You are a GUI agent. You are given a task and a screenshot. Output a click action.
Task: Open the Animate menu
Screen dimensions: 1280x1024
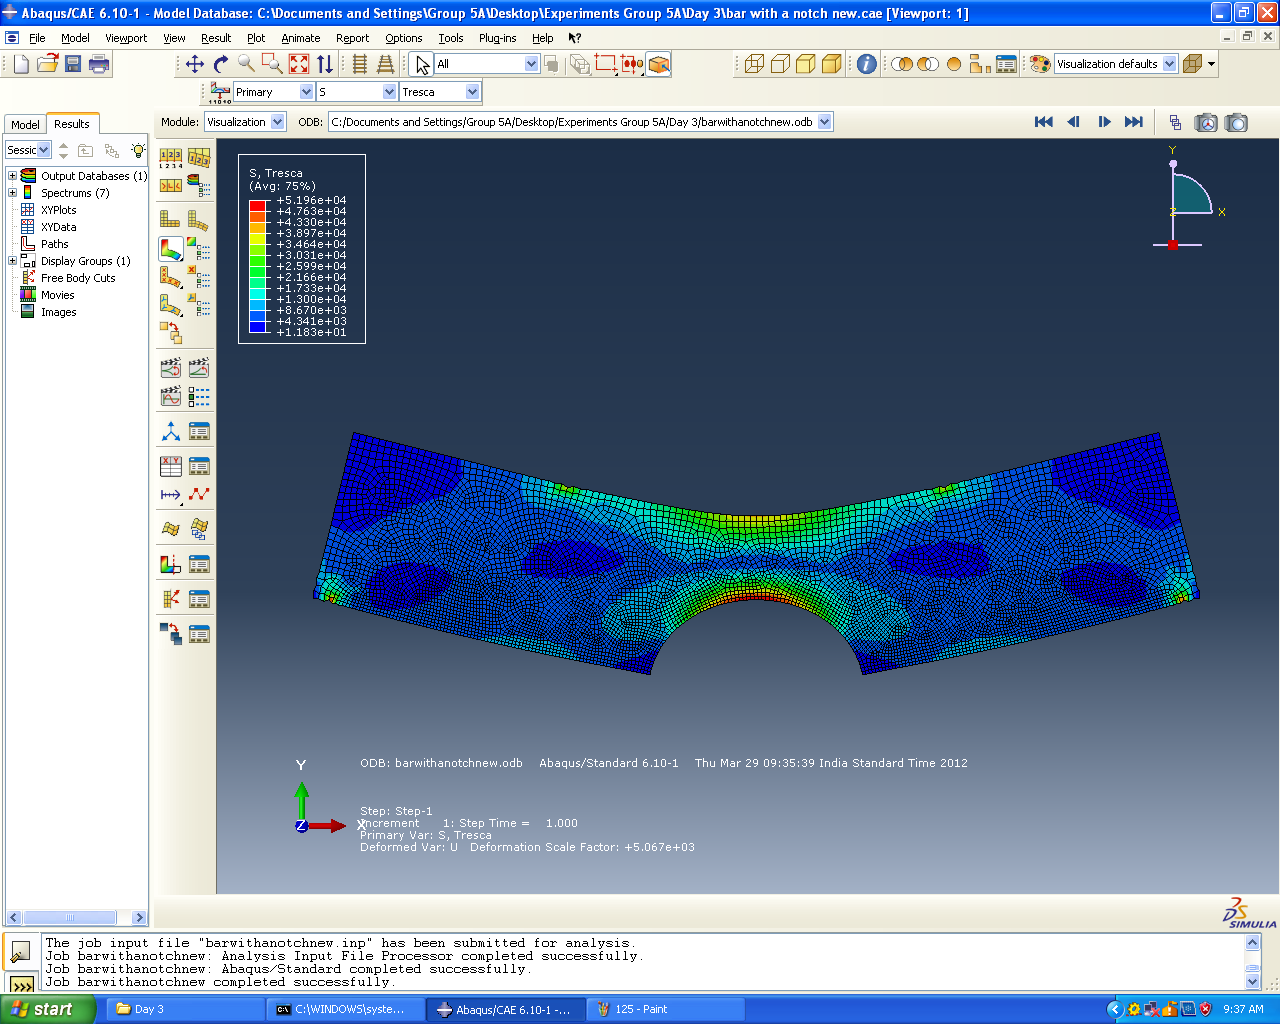300,38
